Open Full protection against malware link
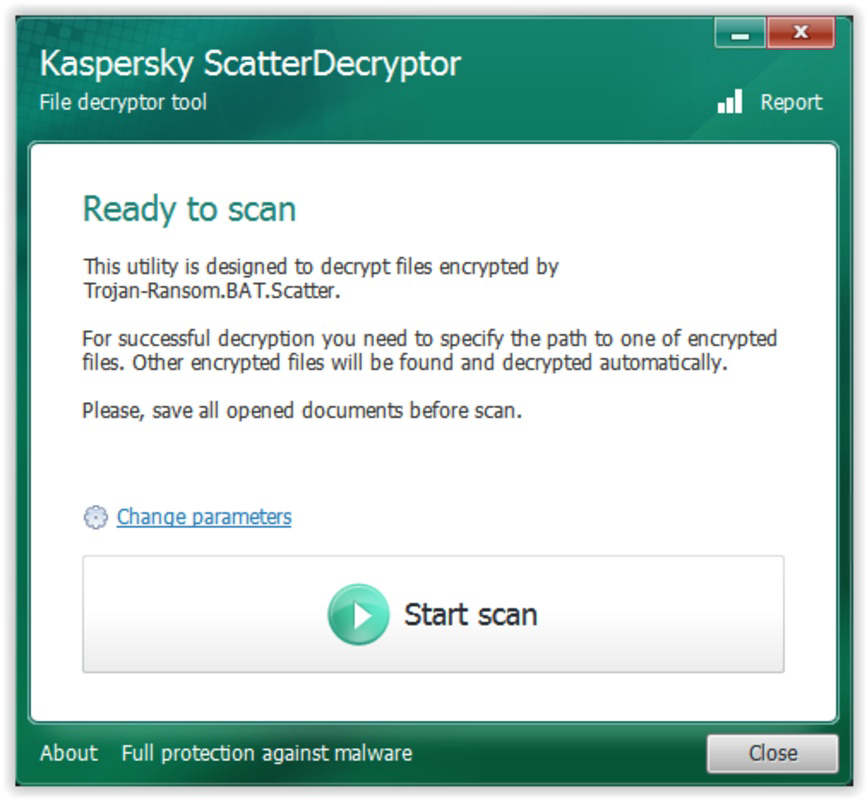 (267, 754)
